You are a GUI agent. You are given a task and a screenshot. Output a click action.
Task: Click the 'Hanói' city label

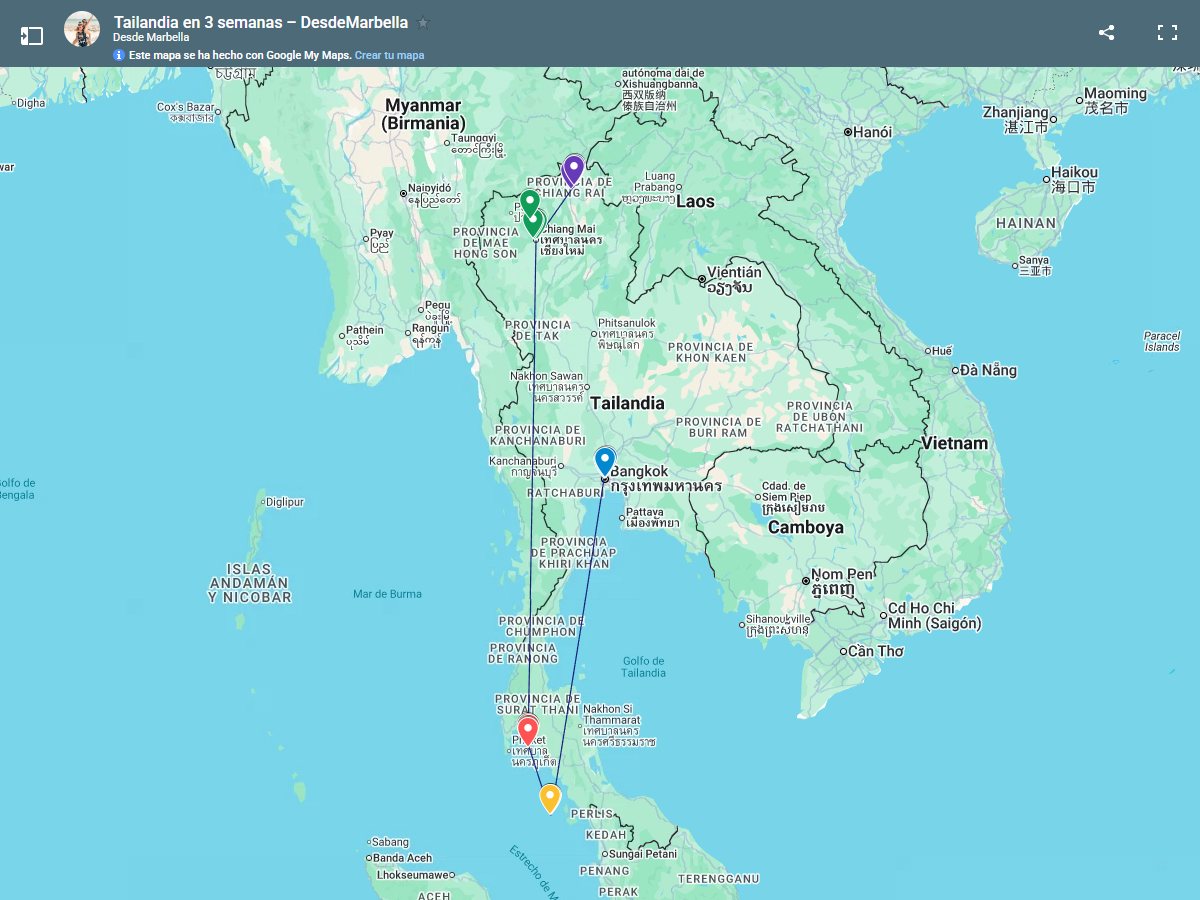click(872, 132)
